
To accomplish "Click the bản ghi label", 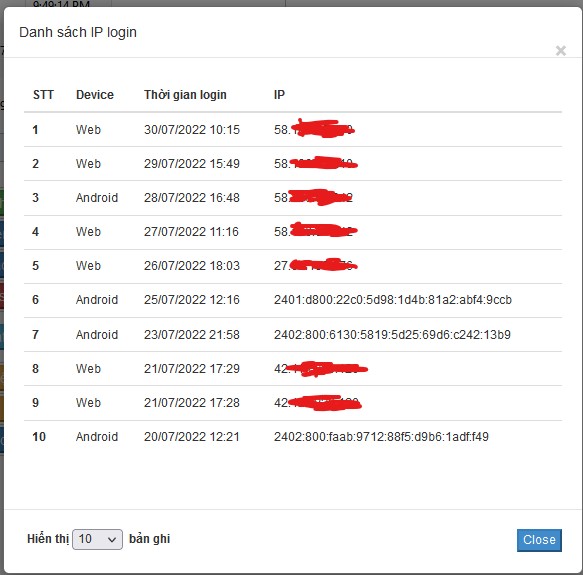I will (149, 539).
